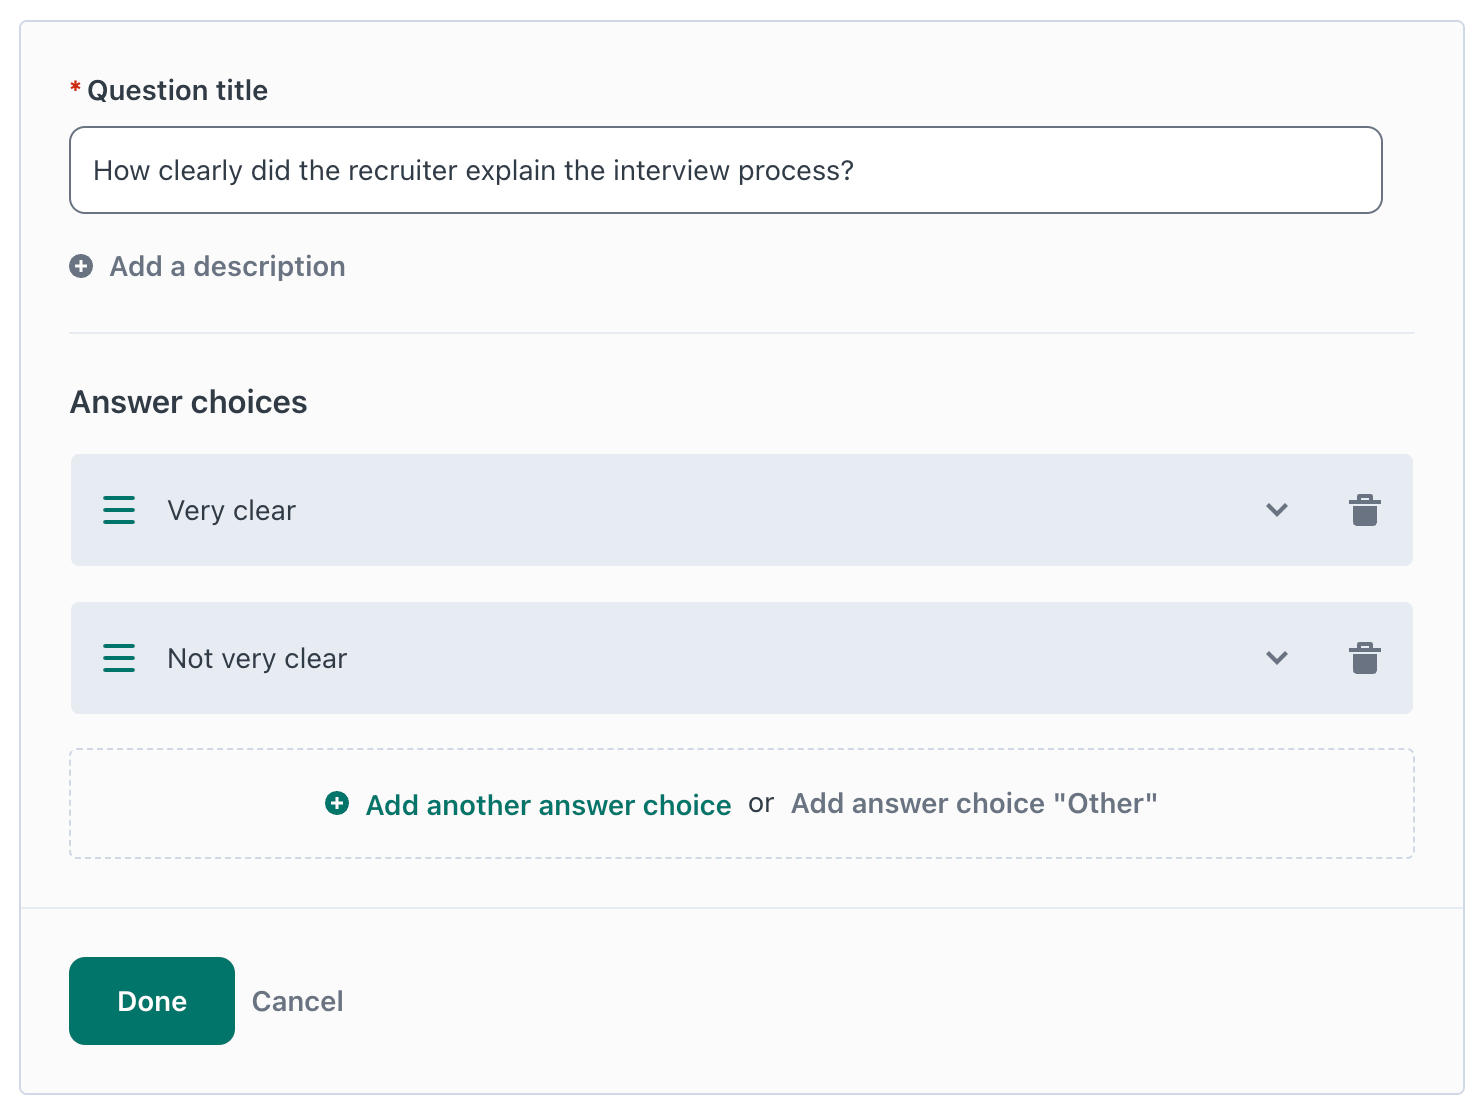This screenshot has width=1478, height=1106.
Task: Click the Answer choices heading
Action: click(189, 402)
